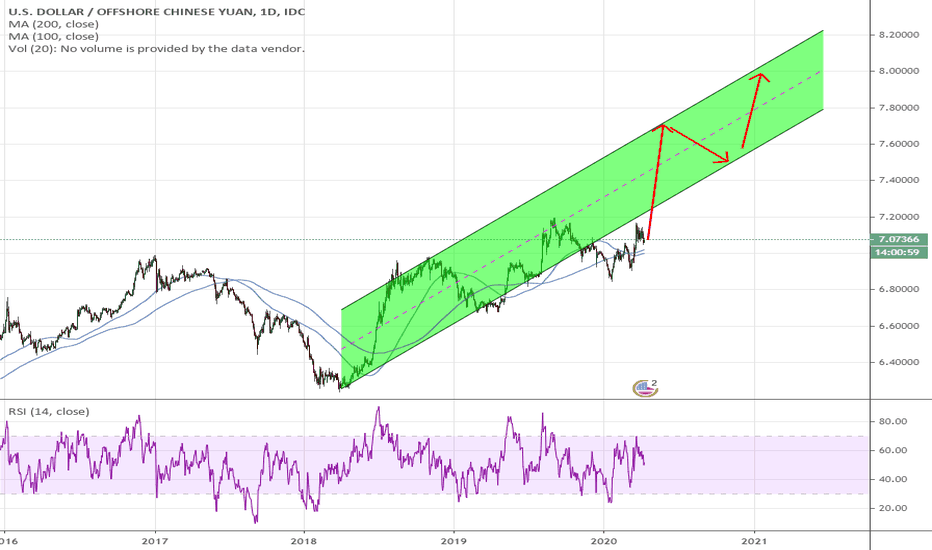
Task: Click the 8.00000 price axis label
Action: (899, 71)
